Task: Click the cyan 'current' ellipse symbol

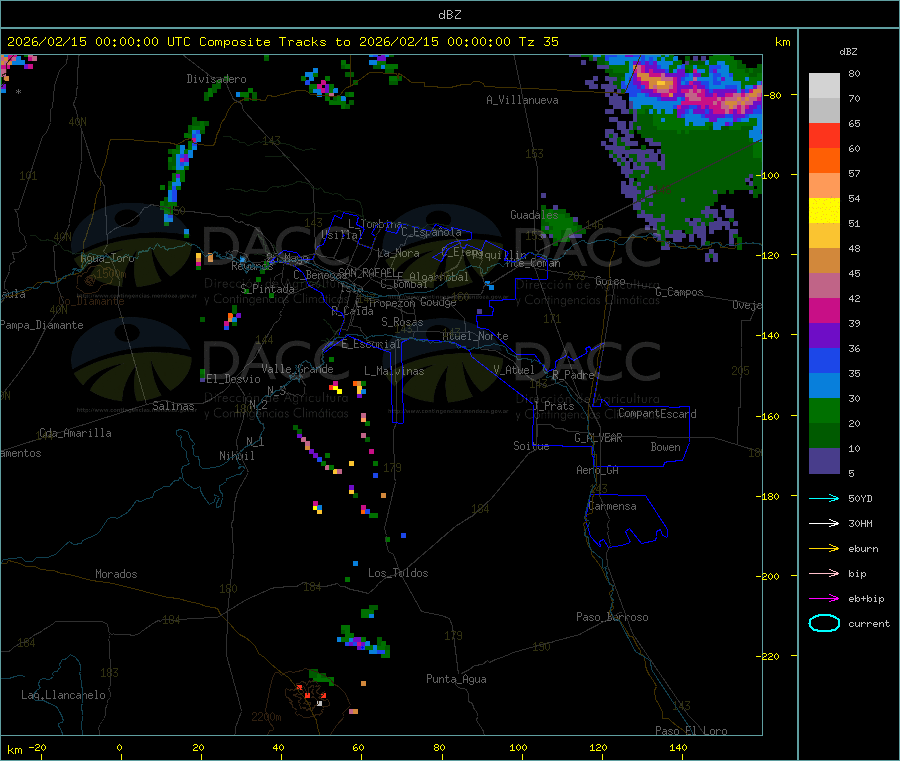Action: click(x=824, y=623)
